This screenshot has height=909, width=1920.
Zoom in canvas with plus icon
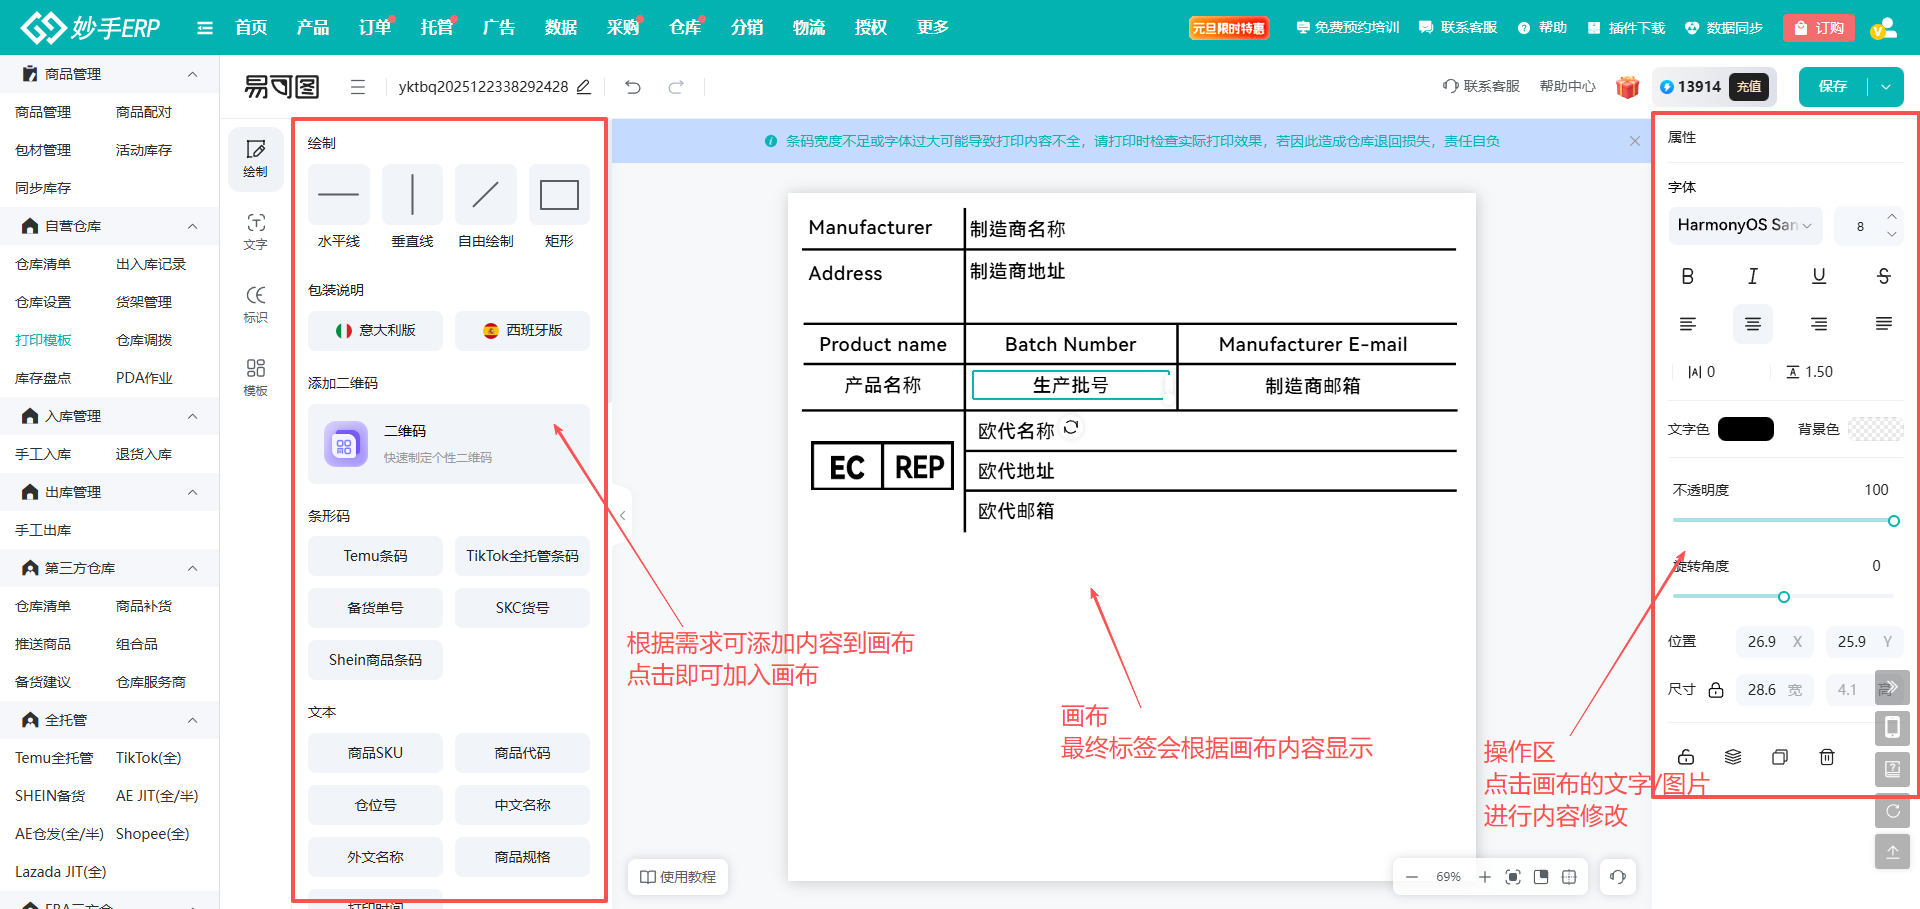(1485, 877)
